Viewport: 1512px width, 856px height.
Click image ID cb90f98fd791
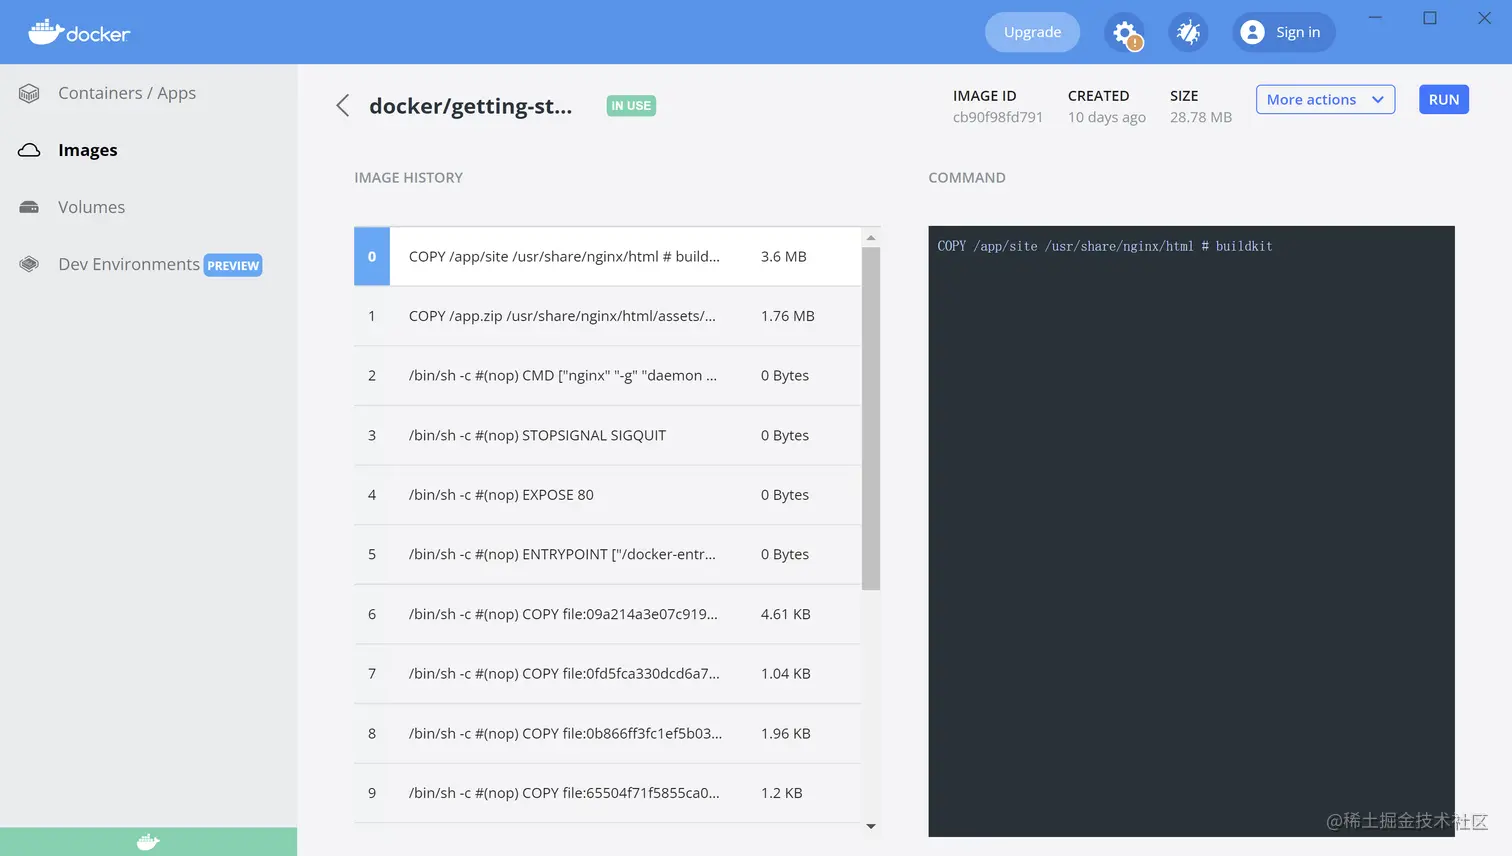997,117
